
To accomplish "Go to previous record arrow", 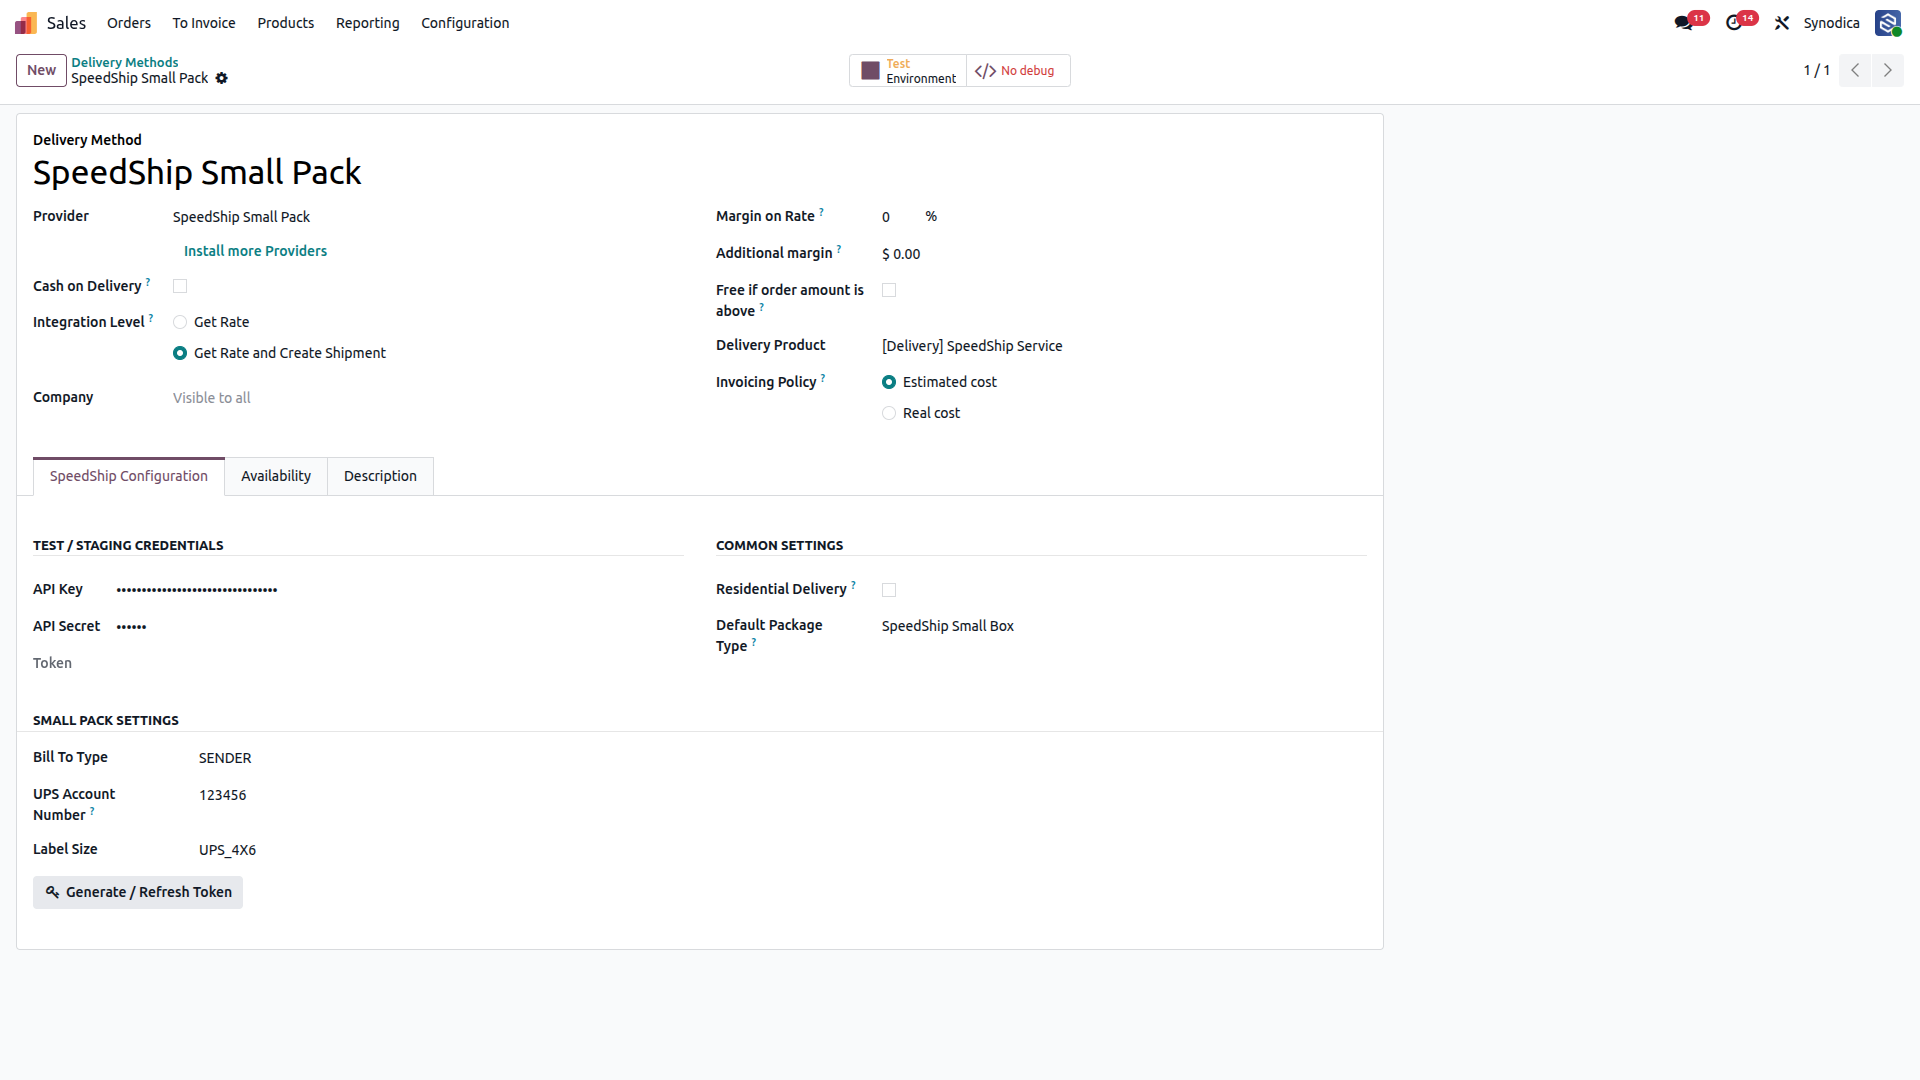I will pos(1855,70).
